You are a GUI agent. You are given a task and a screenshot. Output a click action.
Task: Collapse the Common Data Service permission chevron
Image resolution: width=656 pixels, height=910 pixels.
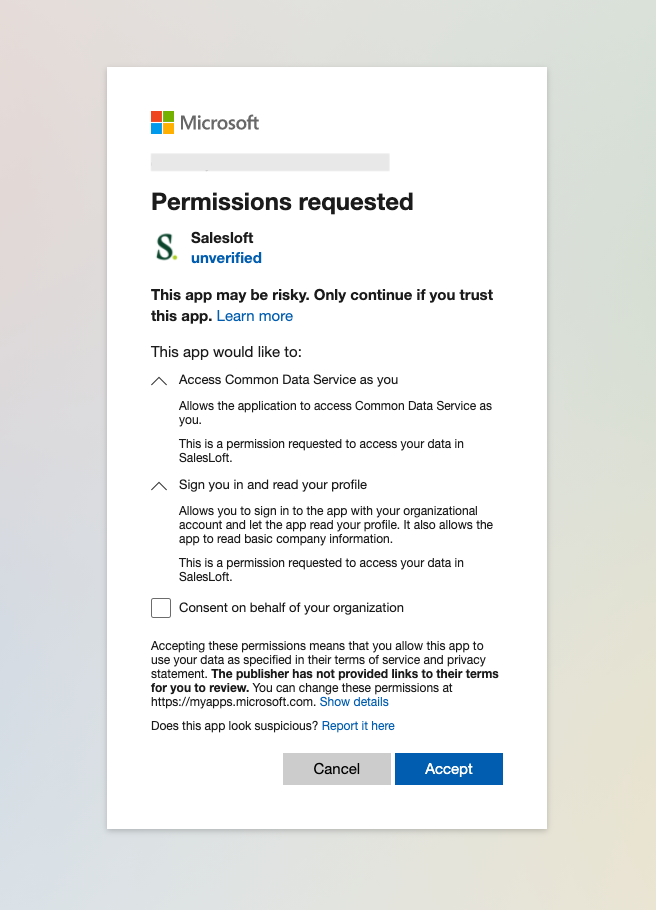tap(159, 381)
